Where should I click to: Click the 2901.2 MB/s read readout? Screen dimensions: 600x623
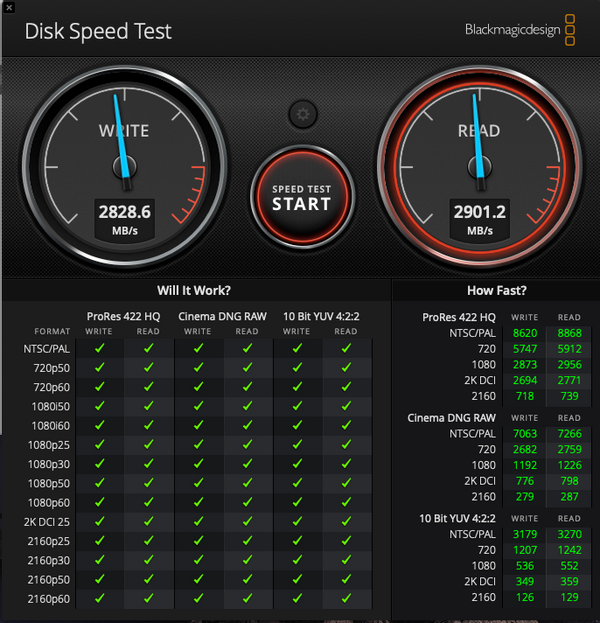480,220
